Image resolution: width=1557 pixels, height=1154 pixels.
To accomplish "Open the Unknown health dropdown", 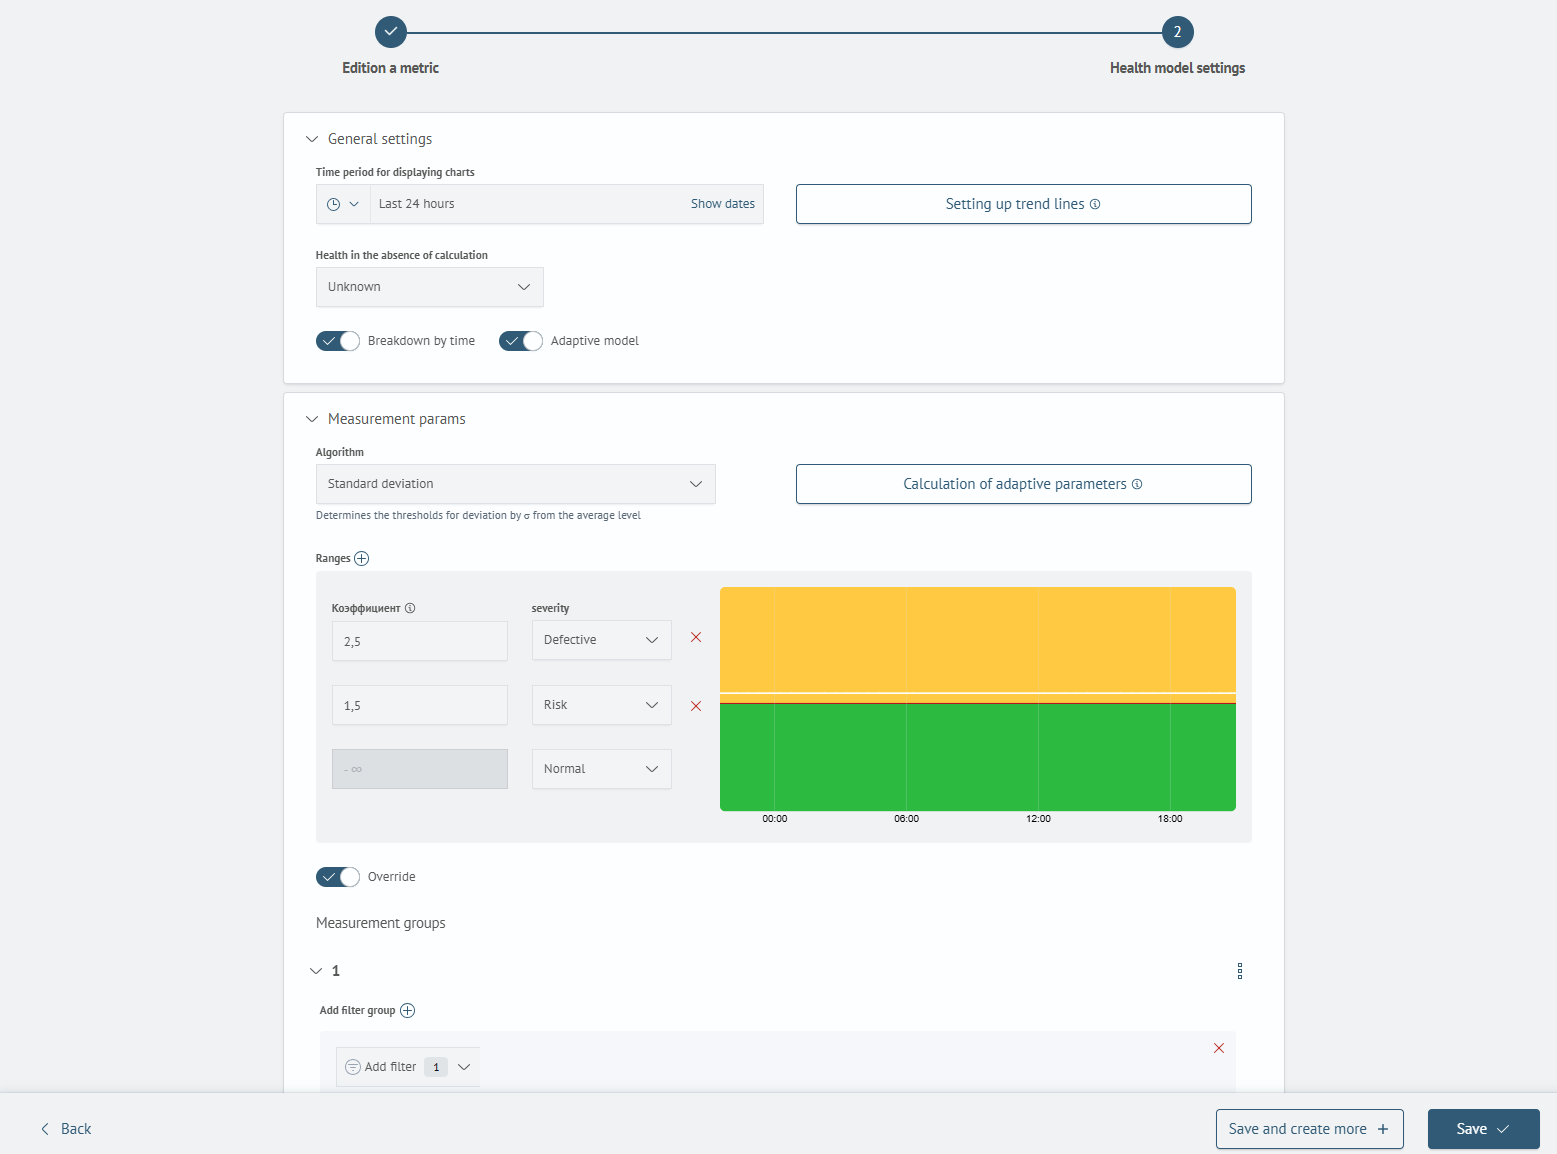I will [x=430, y=287].
